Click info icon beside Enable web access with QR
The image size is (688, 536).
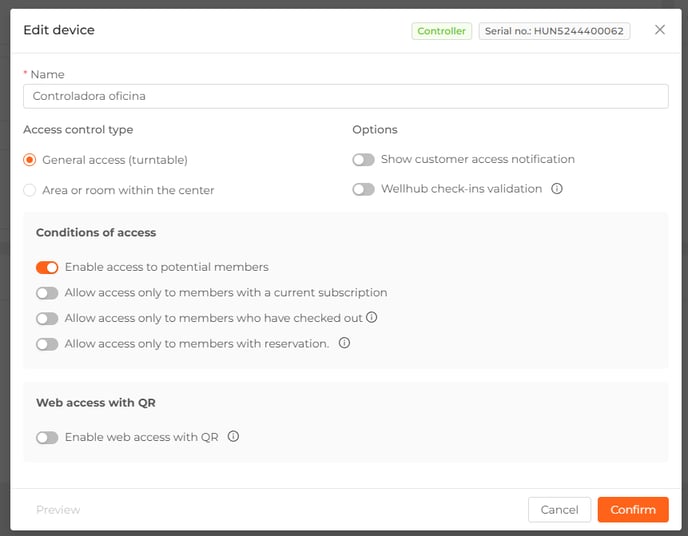(x=233, y=436)
